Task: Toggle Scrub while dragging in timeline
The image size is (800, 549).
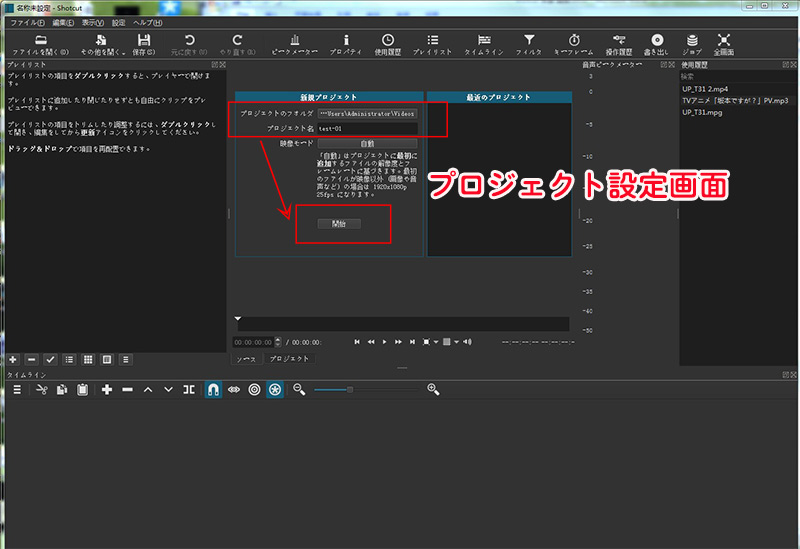Action: [234, 390]
